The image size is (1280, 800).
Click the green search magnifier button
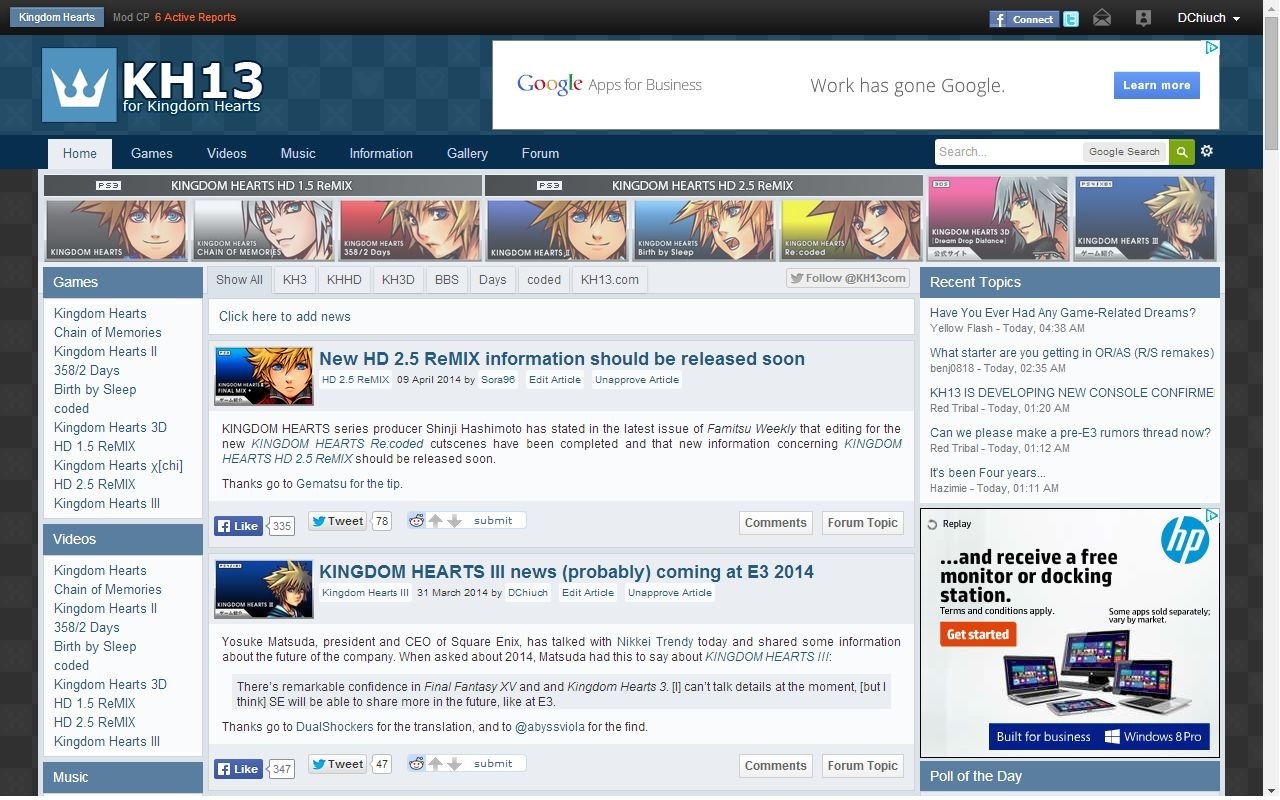[1182, 152]
